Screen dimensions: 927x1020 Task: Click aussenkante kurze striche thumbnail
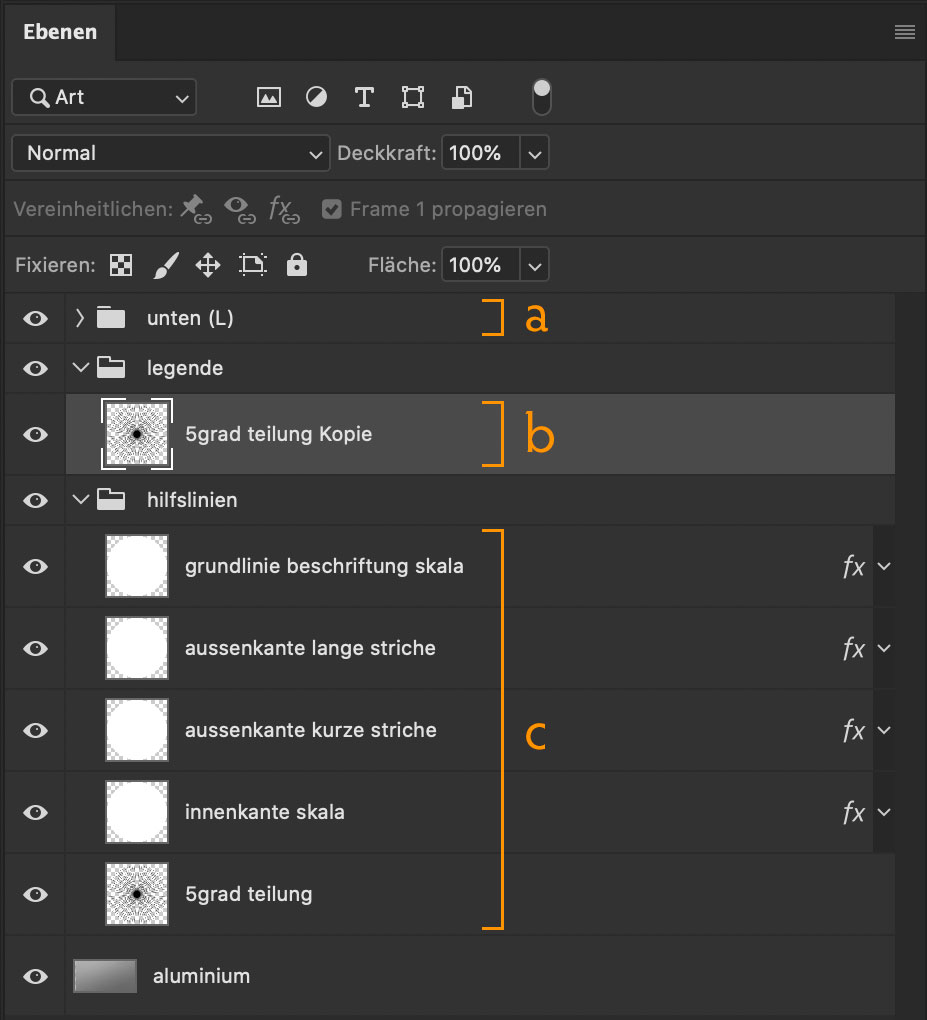[x=137, y=730]
